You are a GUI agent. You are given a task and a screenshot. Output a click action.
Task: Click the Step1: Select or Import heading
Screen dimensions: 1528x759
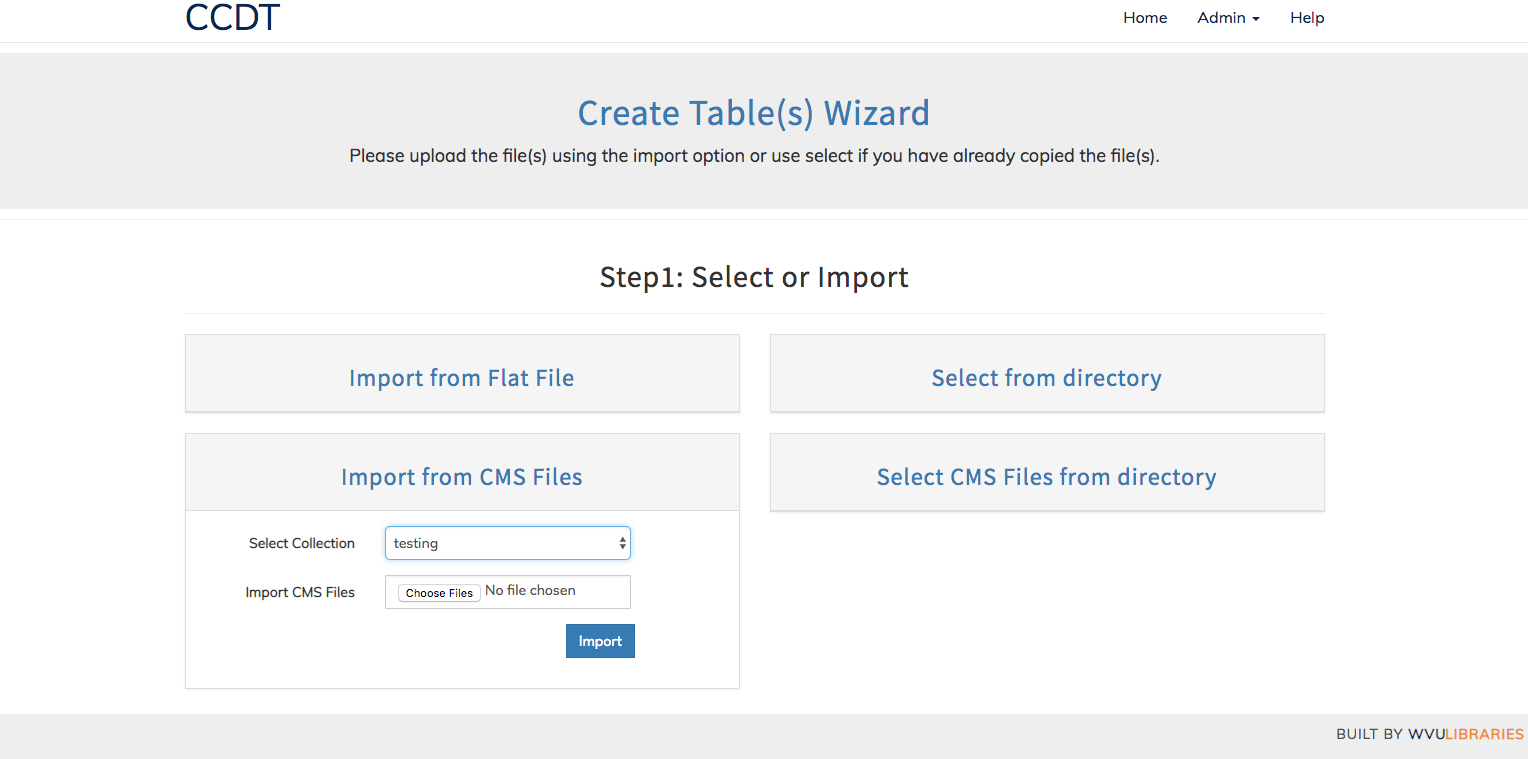tap(753, 277)
